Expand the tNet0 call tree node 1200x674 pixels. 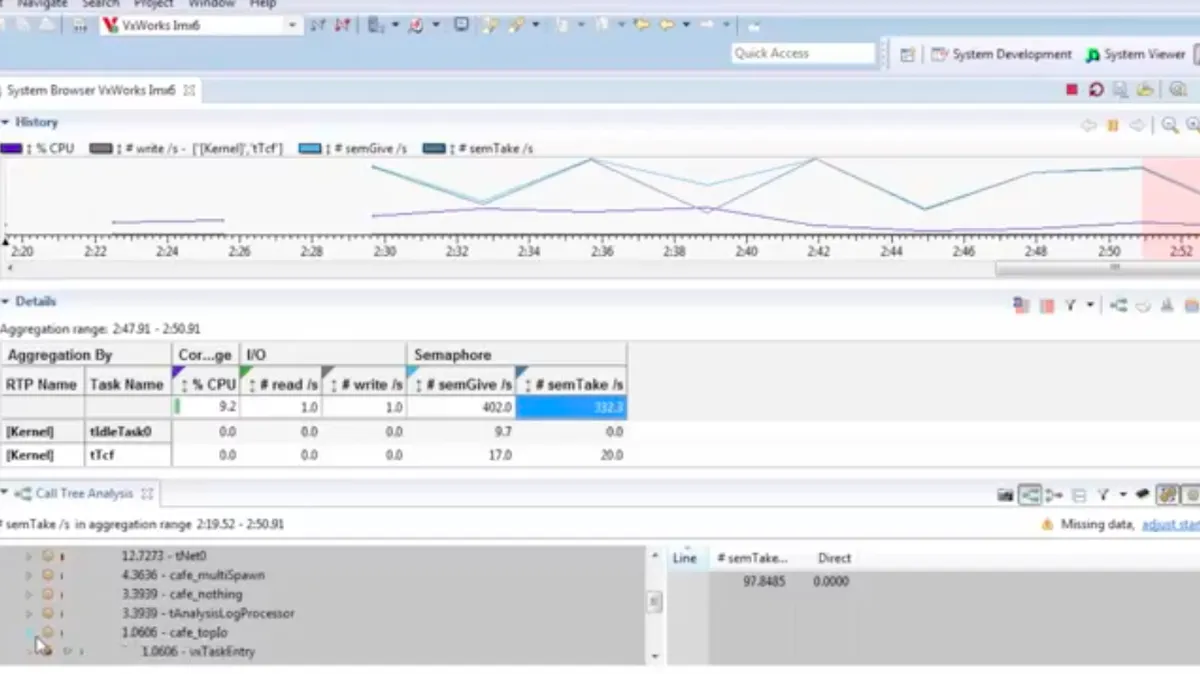tap(28, 556)
